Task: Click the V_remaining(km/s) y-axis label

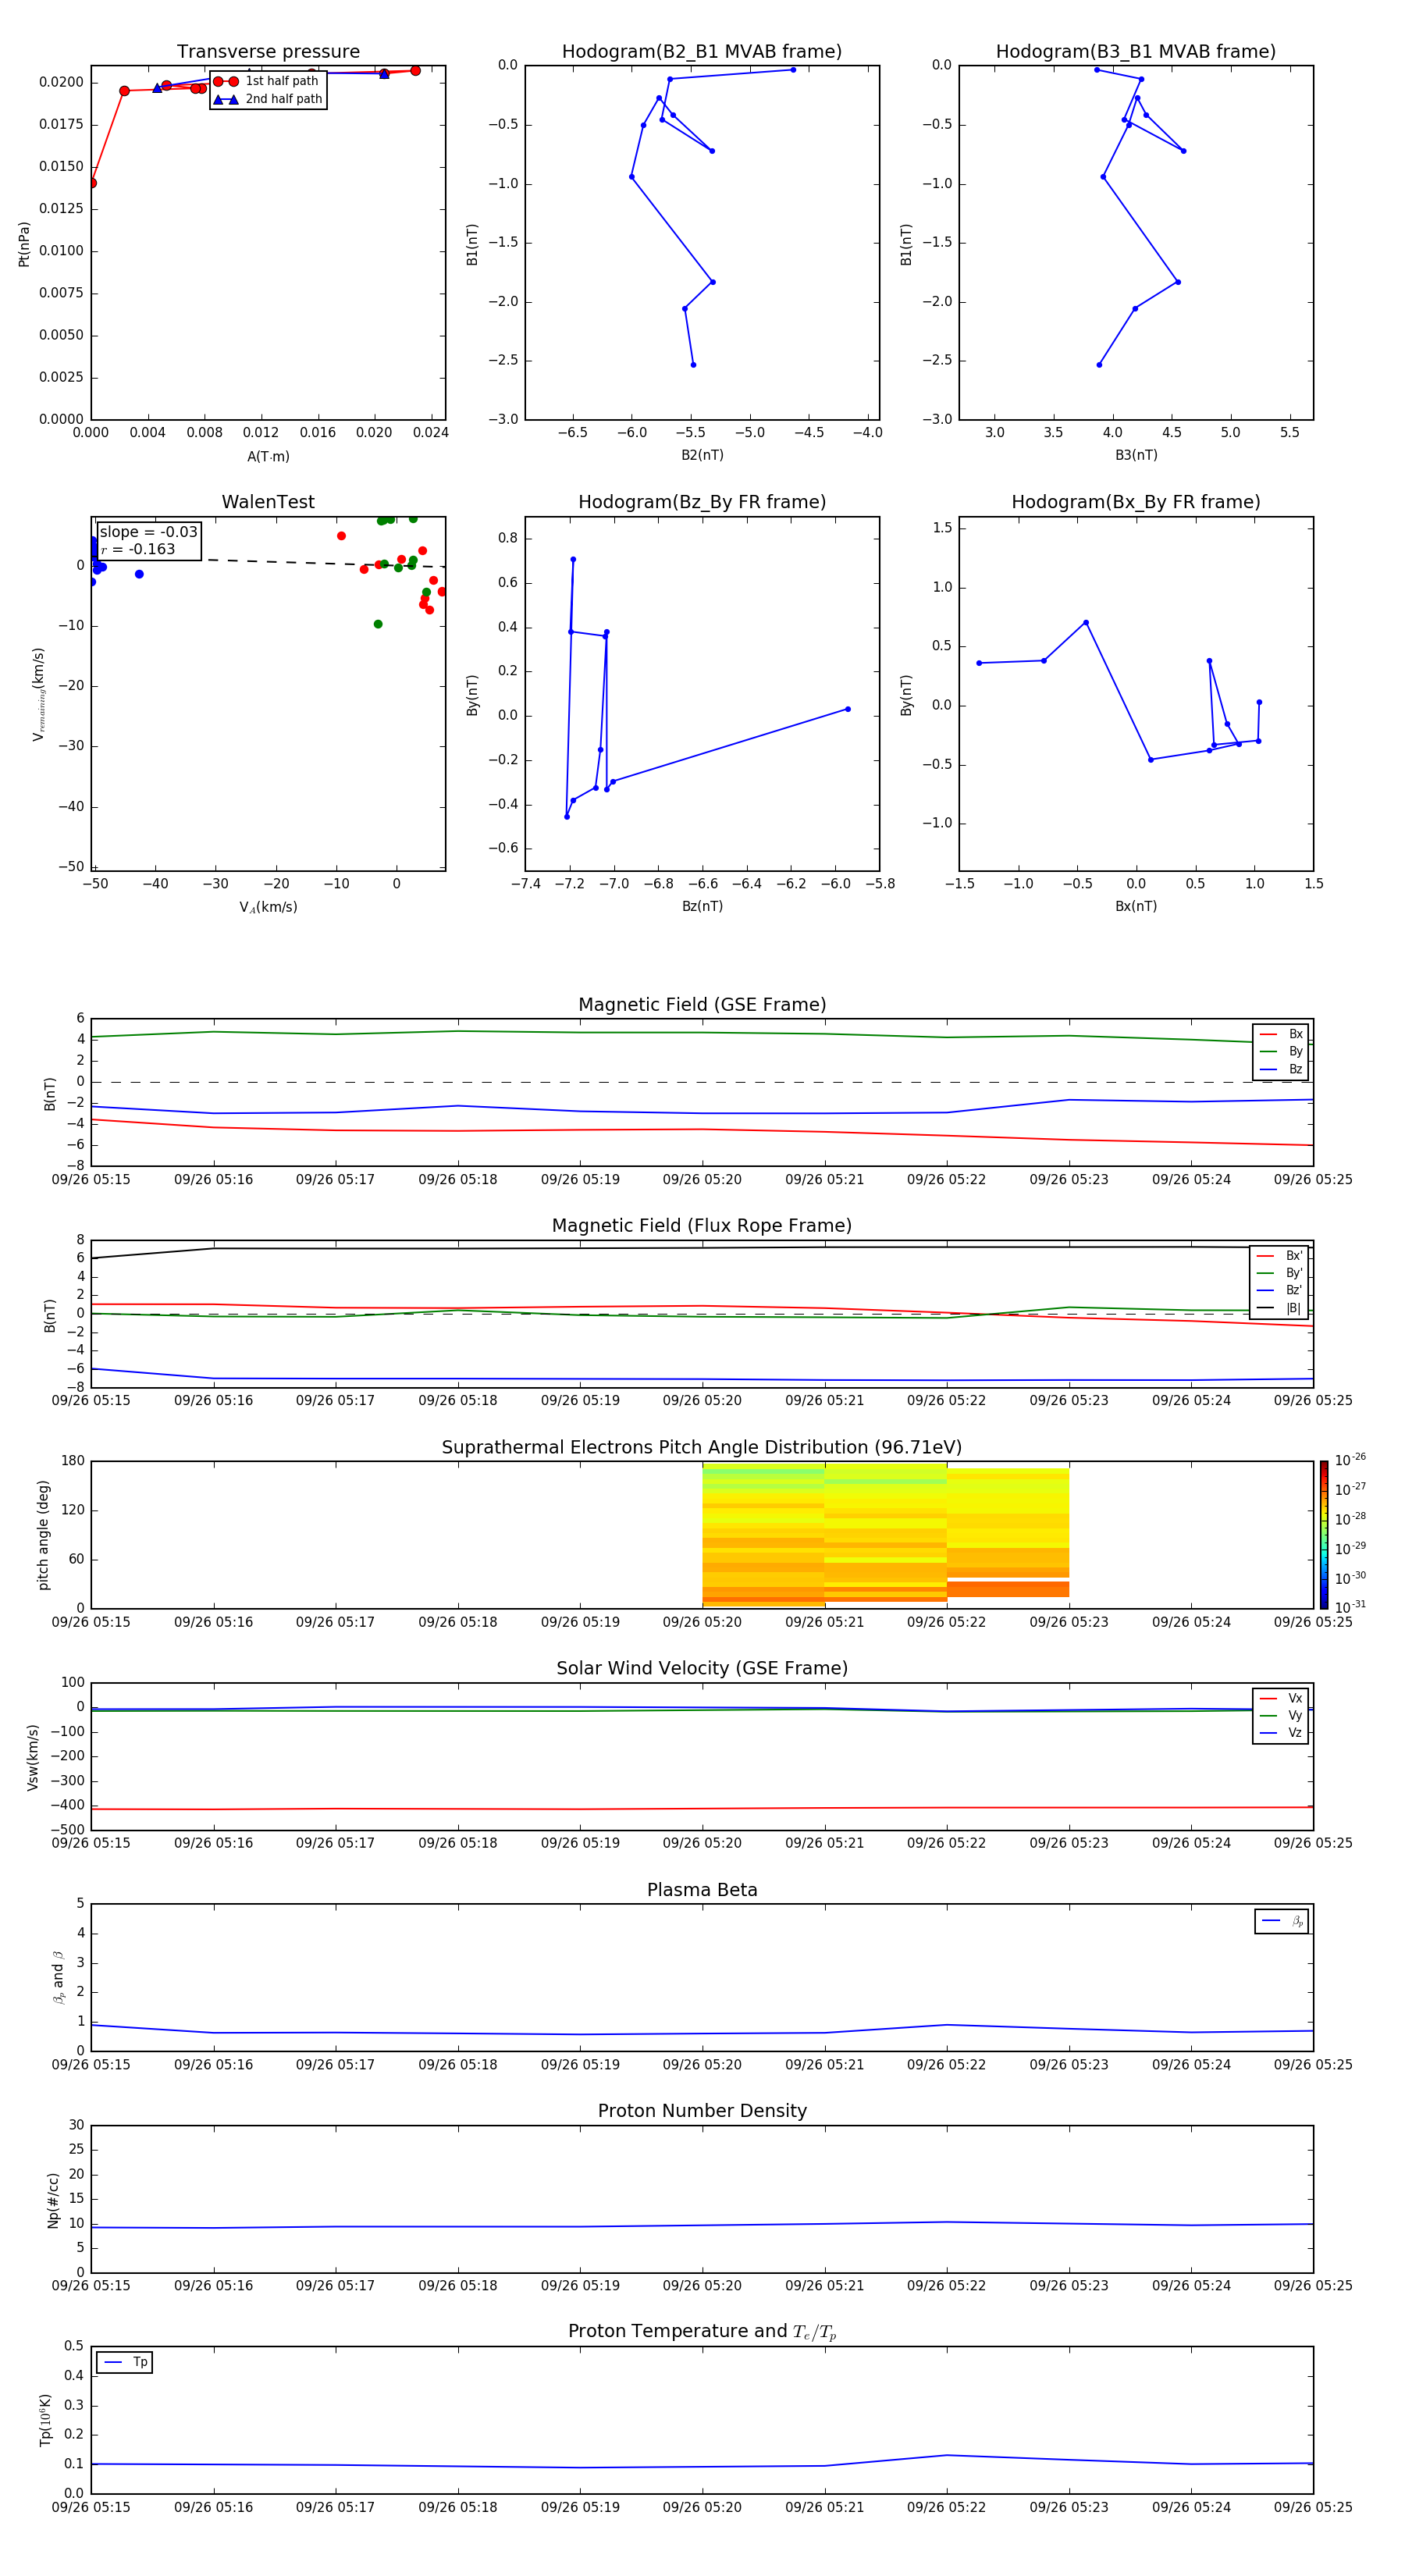Action: click(x=39, y=694)
